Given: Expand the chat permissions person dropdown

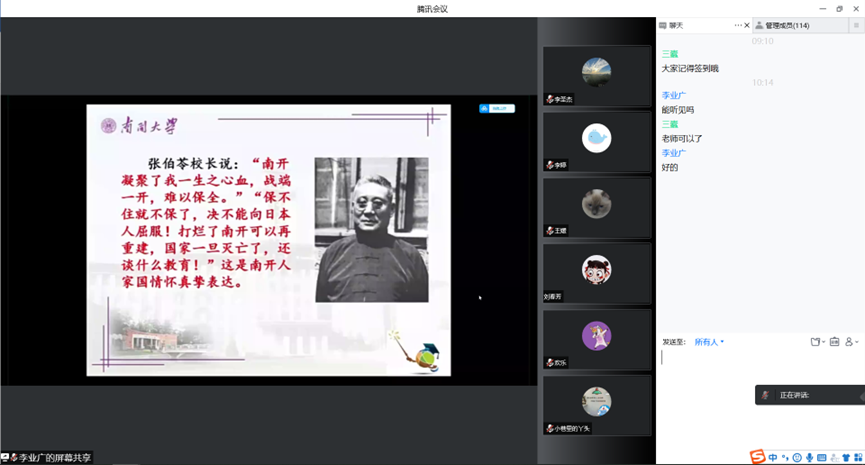Looking at the screenshot, I should (x=851, y=342).
